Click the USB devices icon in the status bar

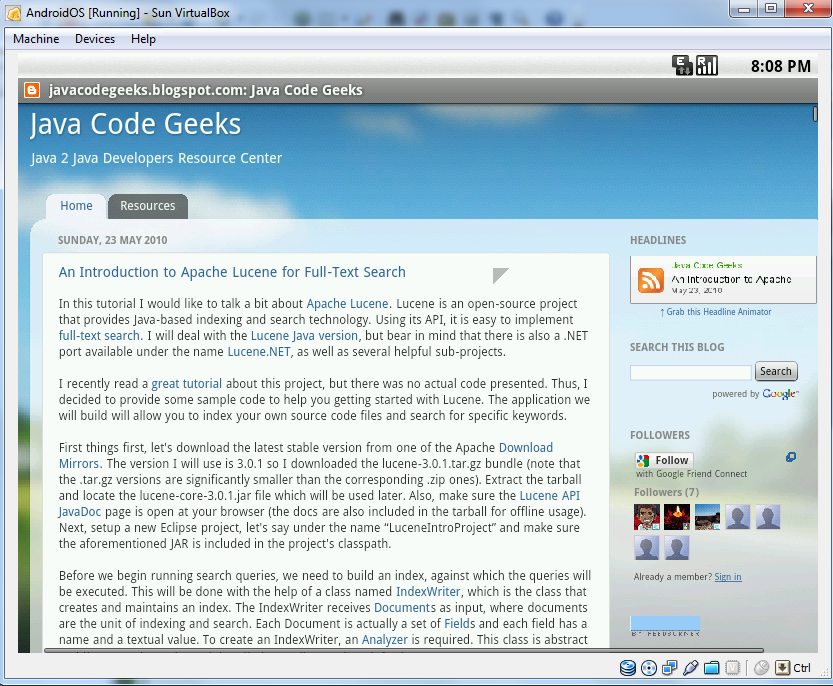tap(691, 667)
